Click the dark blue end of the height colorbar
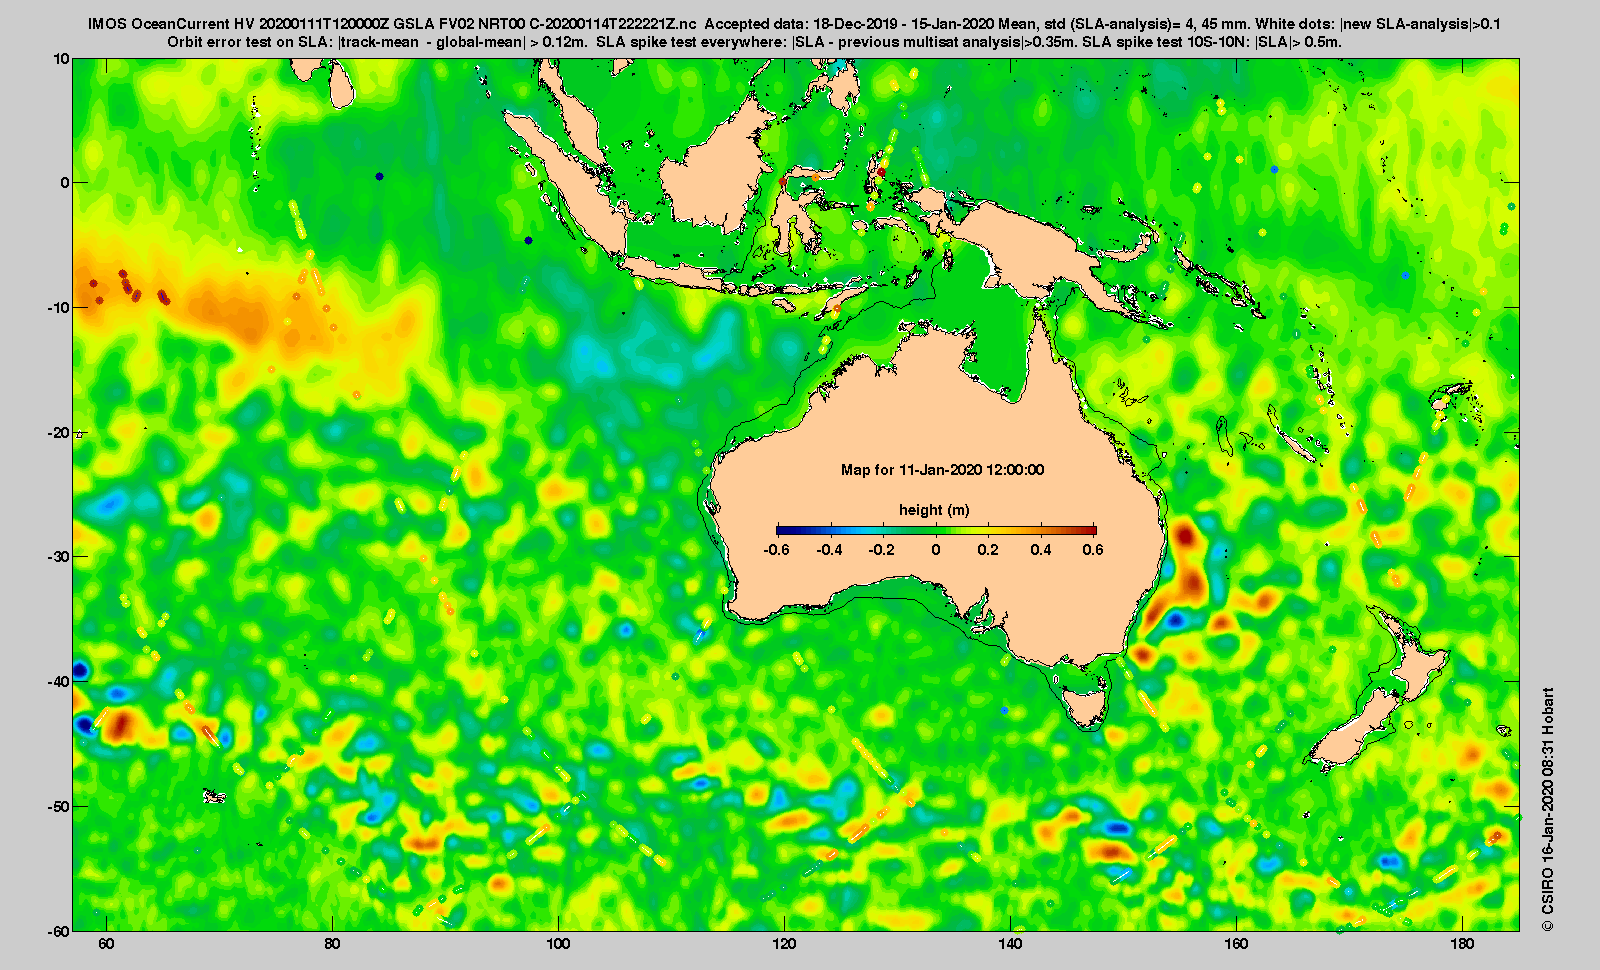The image size is (1600, 970). (x=782, y=530)
